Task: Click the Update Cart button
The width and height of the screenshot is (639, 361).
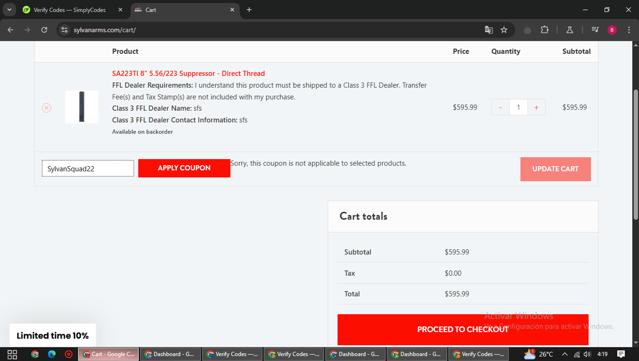Action: (555, 169)
